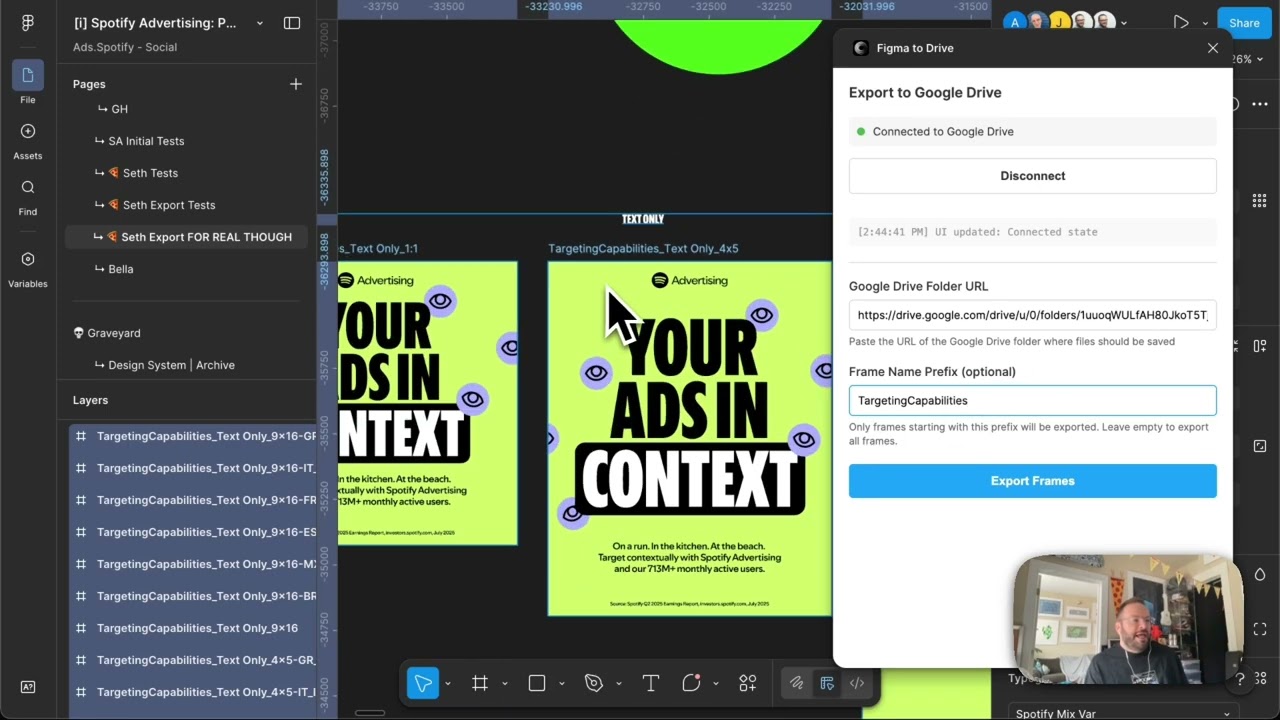Select layer TargetingCapabilities_Text Only_9×16-IT
Viewport: 1280px width, 720px height.
(193, 468)
